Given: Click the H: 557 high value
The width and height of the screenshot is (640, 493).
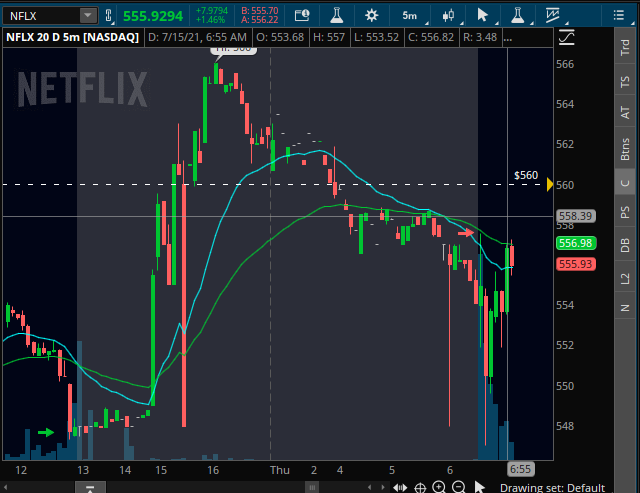Looking at the screenshot, I should tap(329, 38).
